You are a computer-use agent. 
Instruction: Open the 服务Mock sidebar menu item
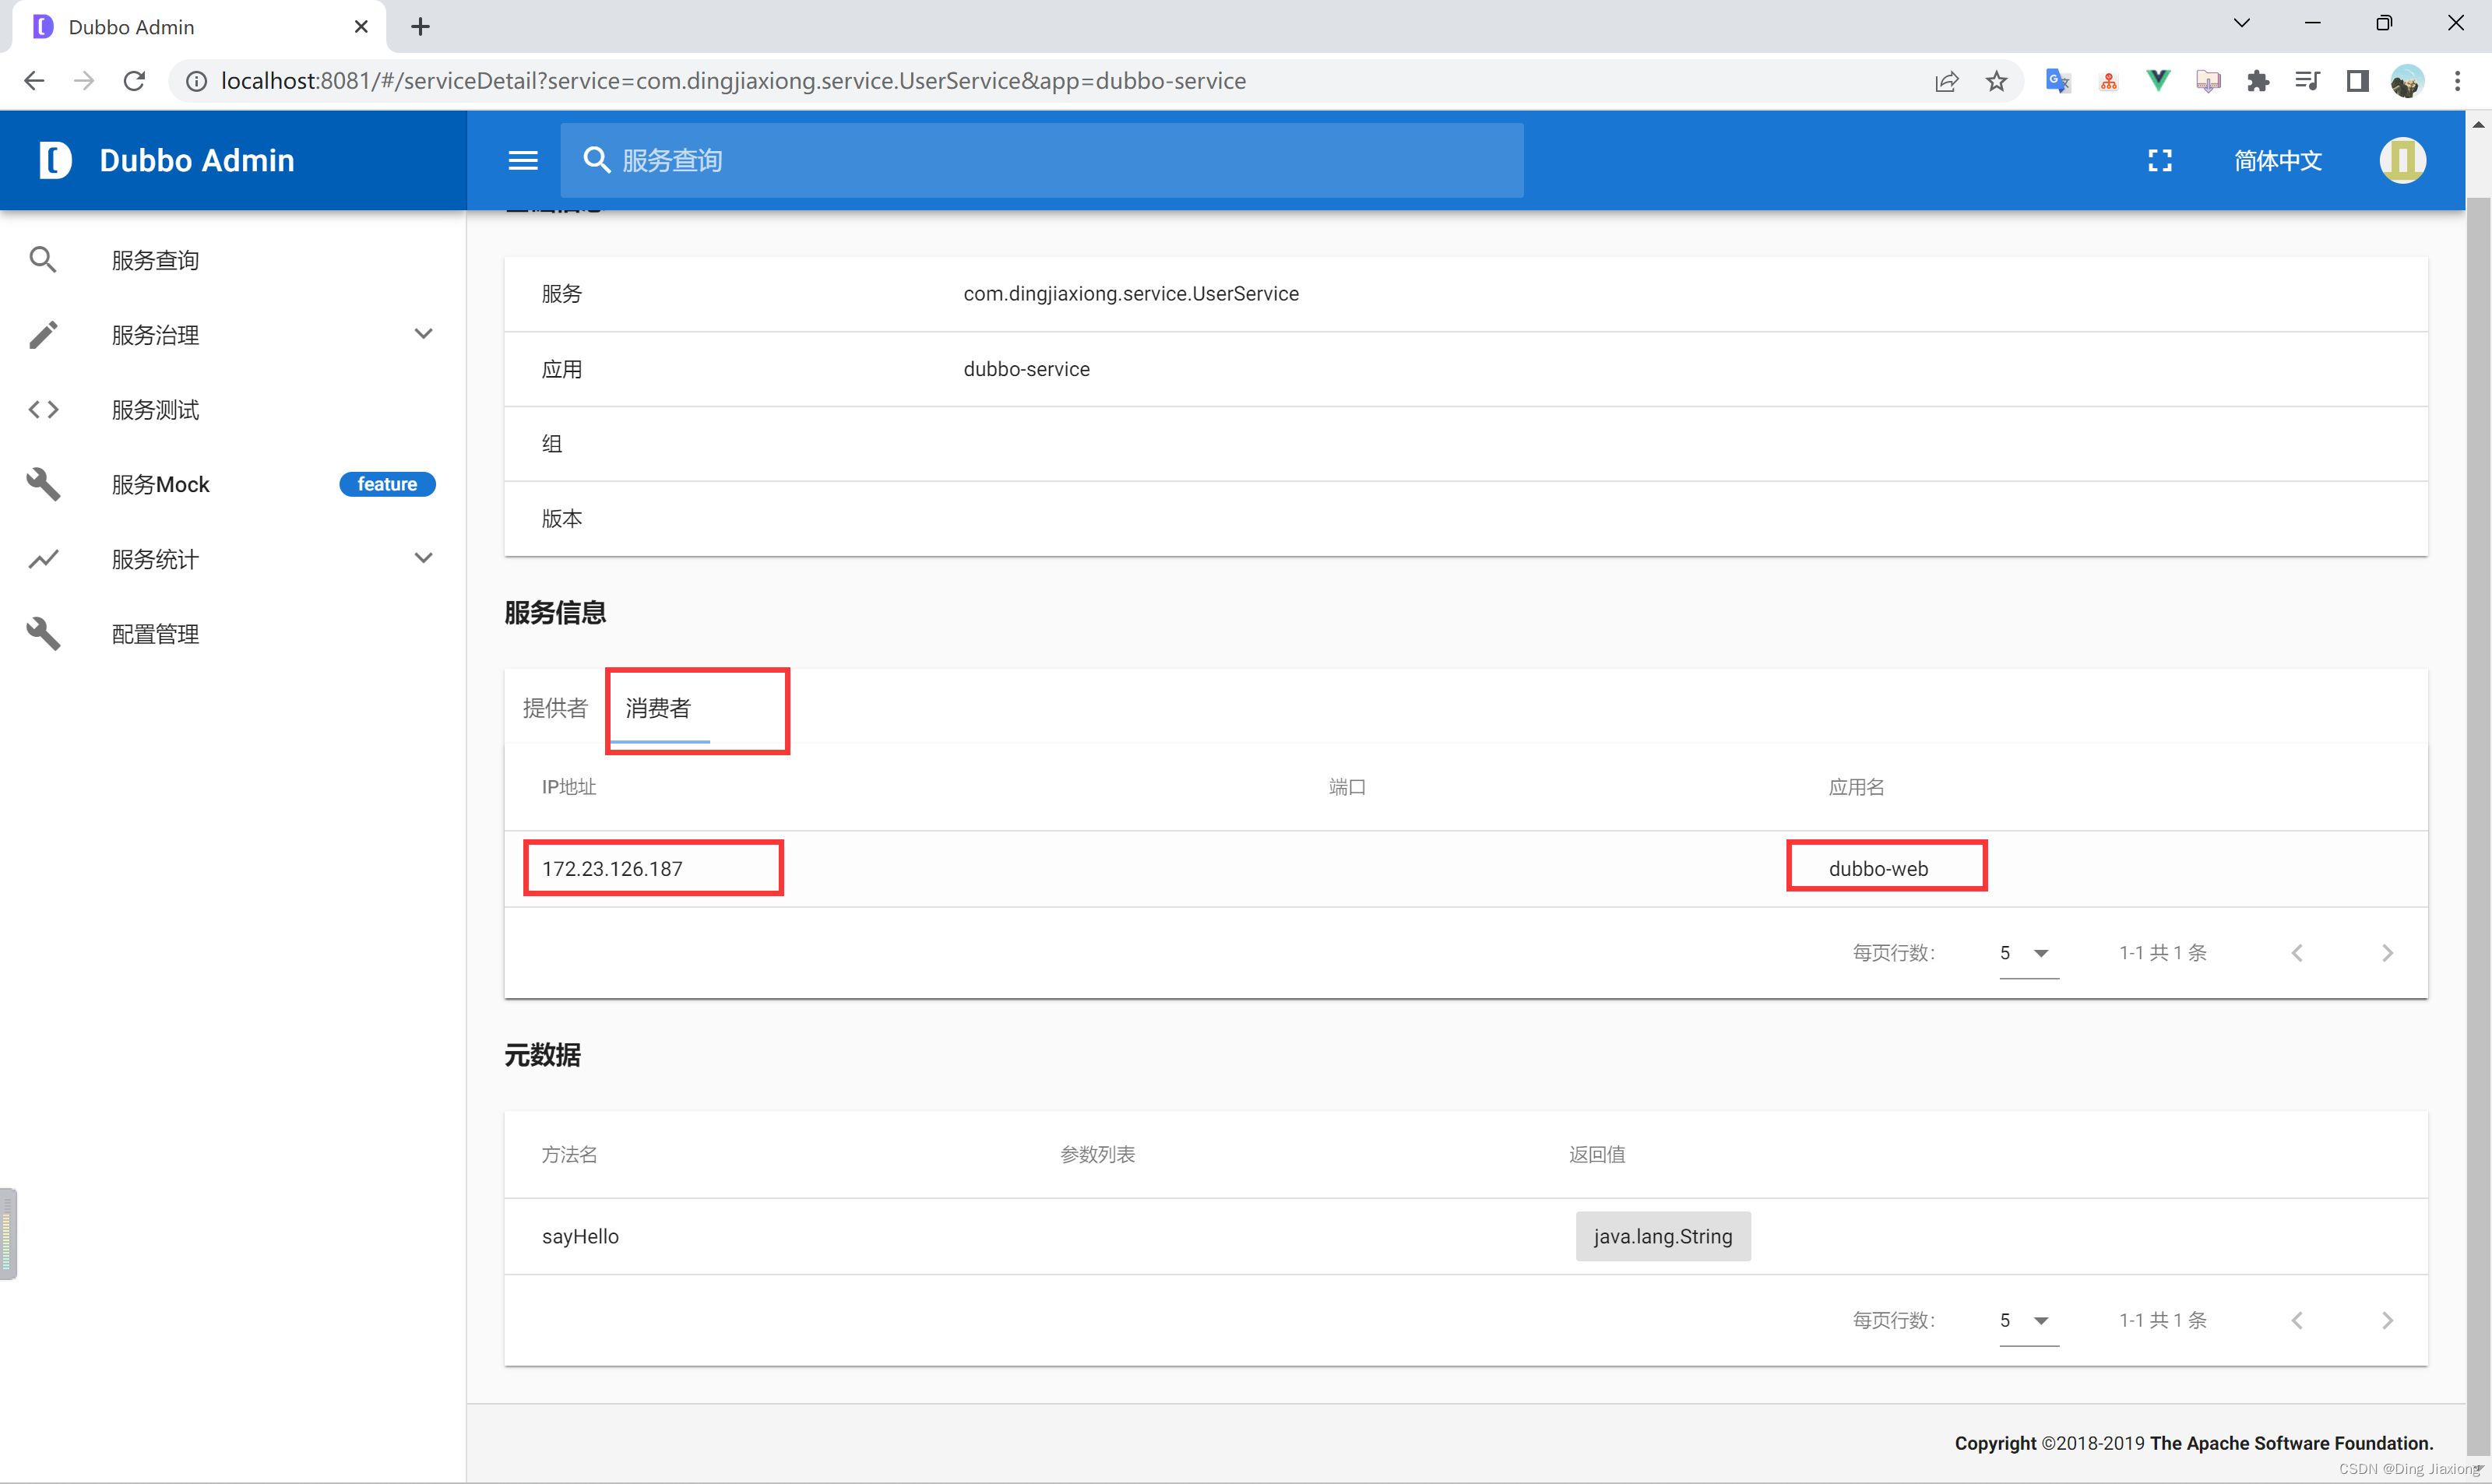(x=232, y=484)
